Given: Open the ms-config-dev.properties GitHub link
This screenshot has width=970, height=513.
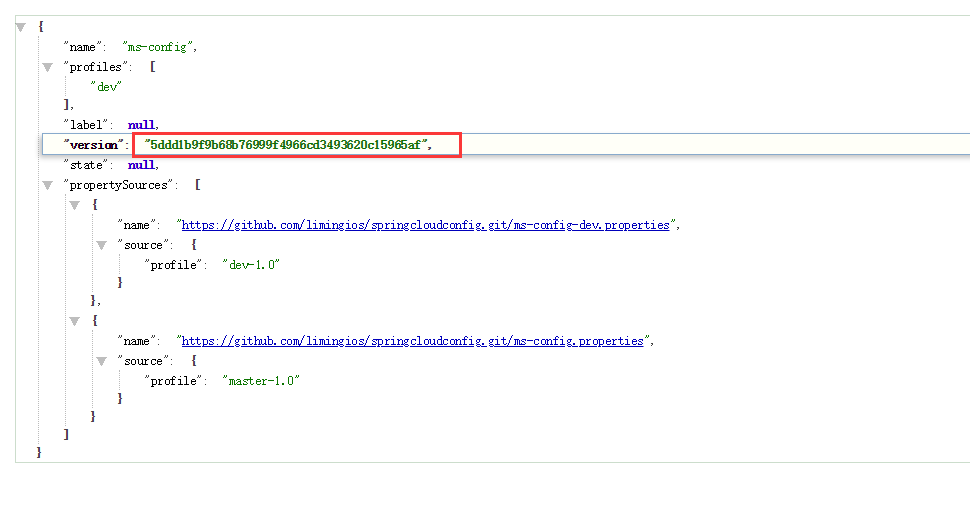Looking at the screenshot, I should coord(426,225).
